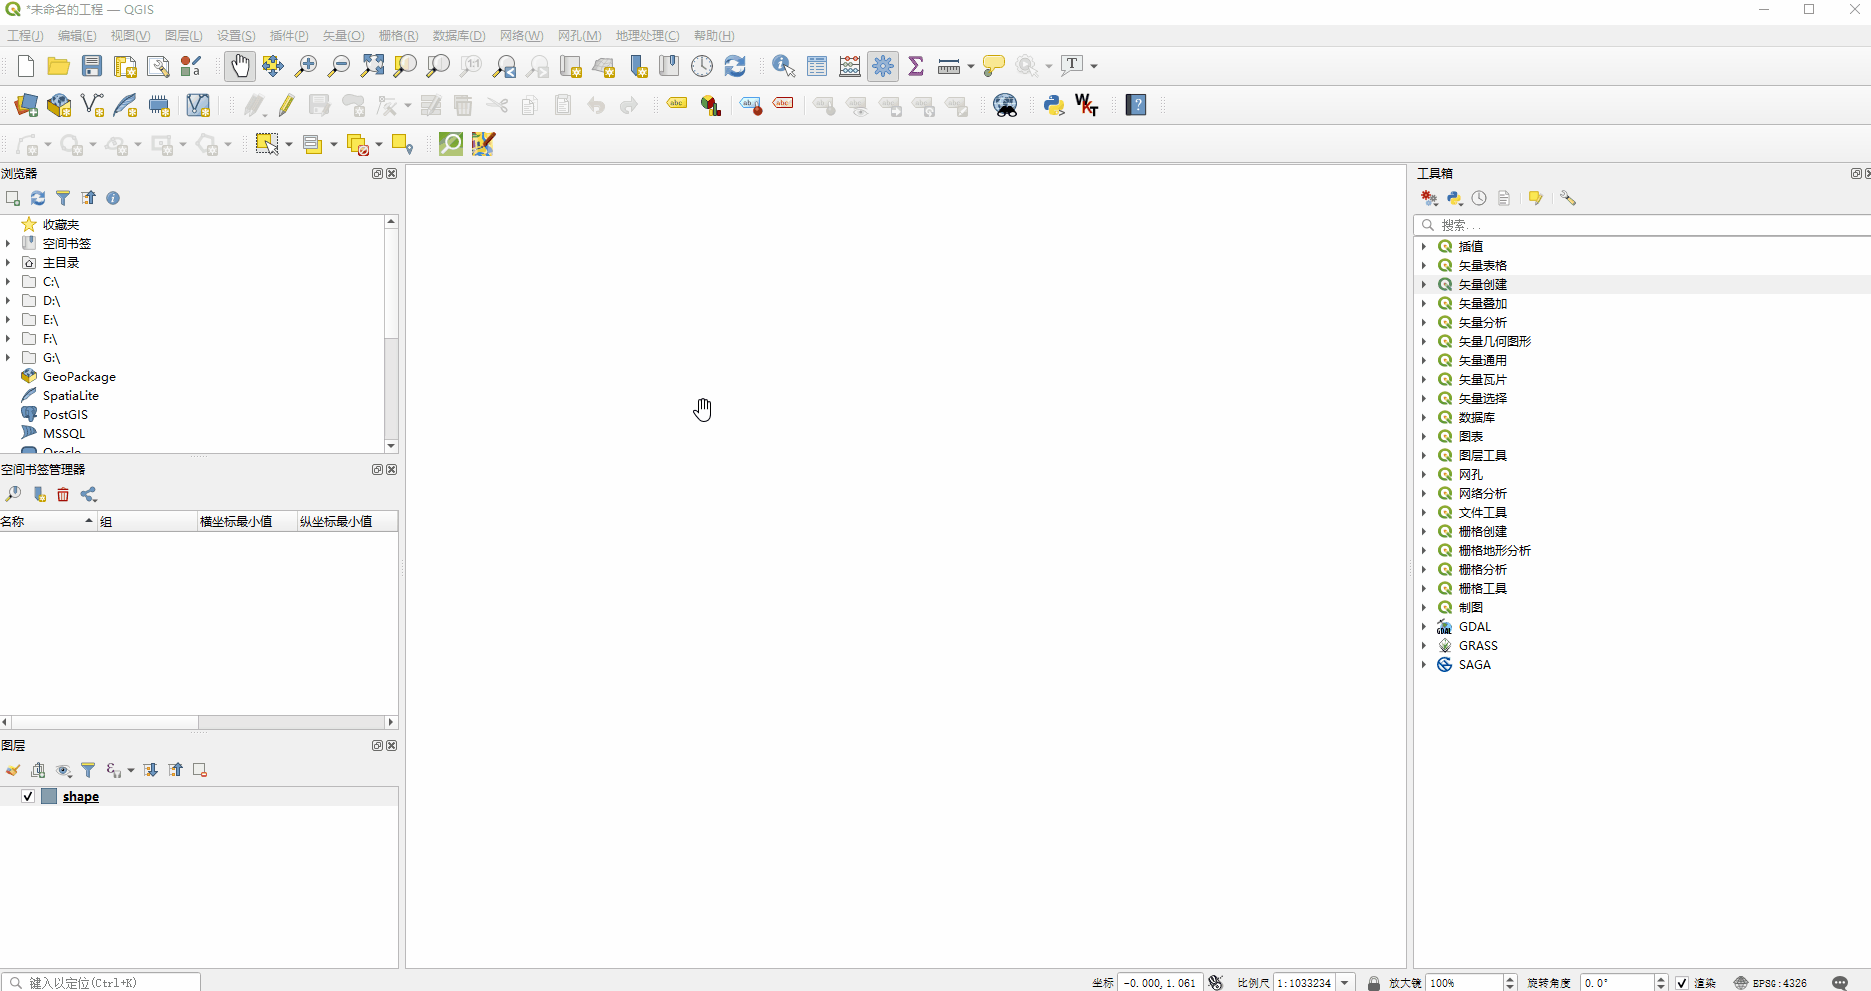Open the temporal controller clock

click(702, 66)
